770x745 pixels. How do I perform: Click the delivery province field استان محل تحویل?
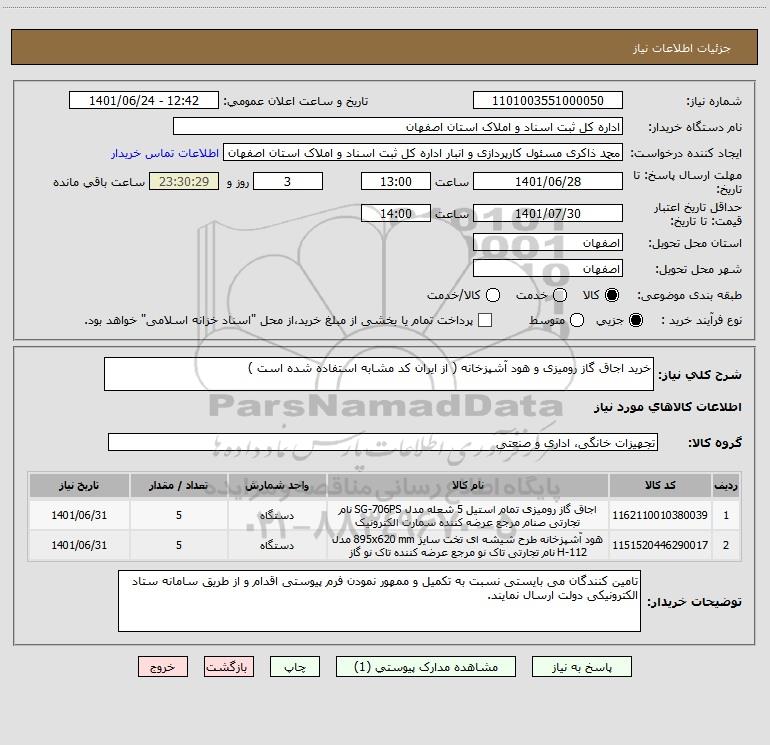click(548, 243)
